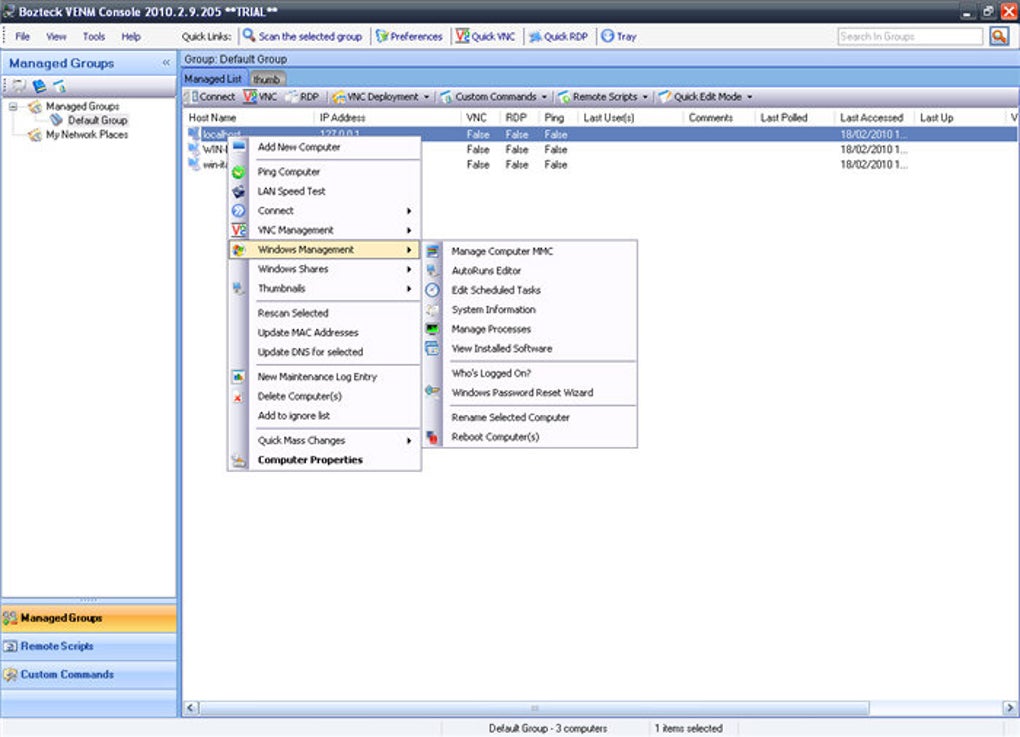Choose System Information from the submenu
This screenshot has width=1020, height=737.
[x=493, y=310]
